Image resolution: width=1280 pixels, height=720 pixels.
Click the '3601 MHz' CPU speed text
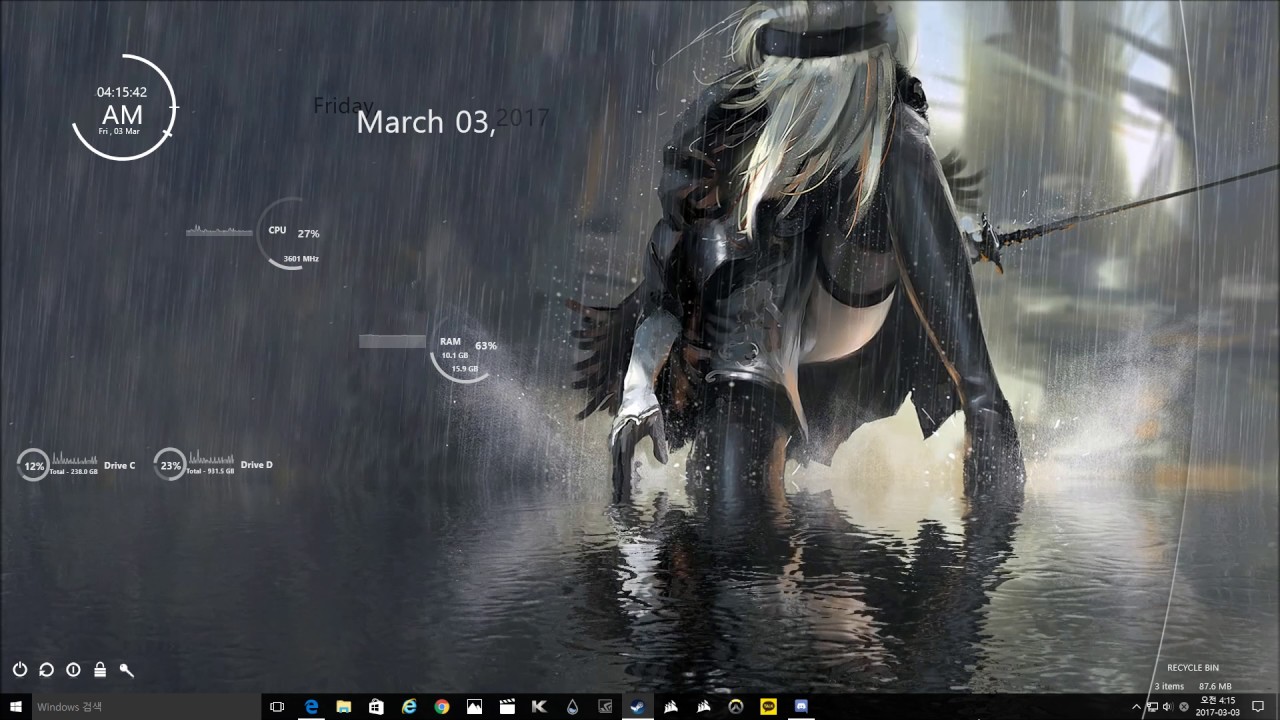[x=301, y=258]
